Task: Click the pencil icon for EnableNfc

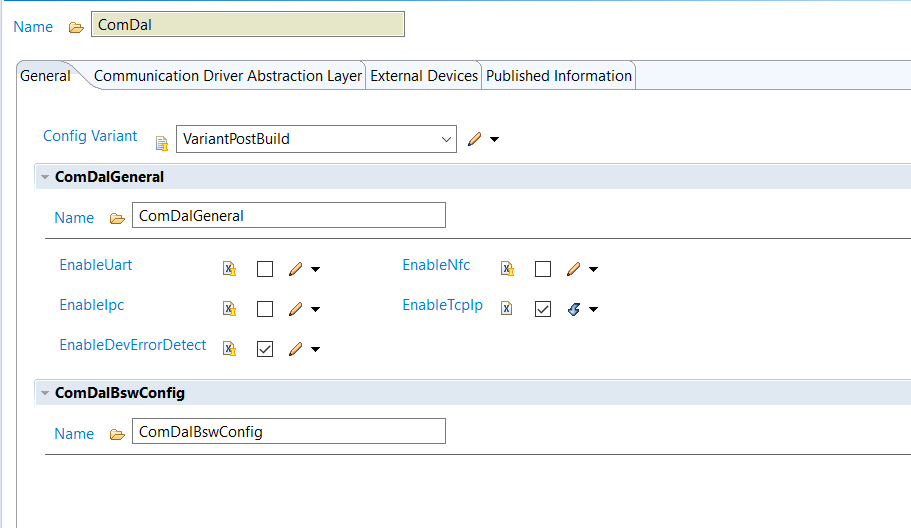Action: [573, 269]
